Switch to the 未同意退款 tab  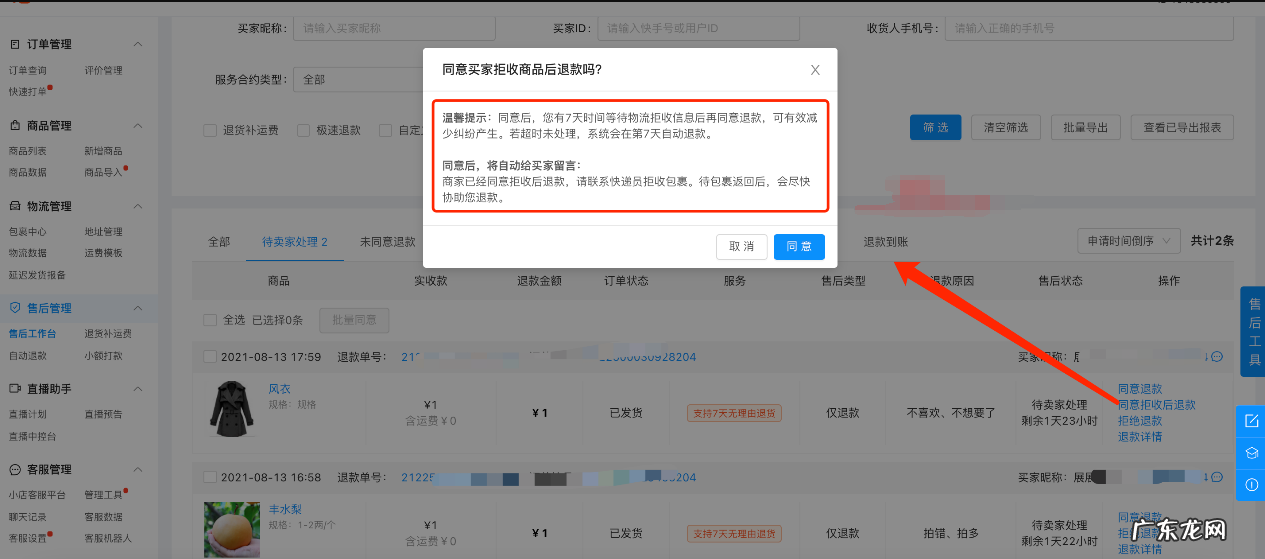[x=388, y=242]
